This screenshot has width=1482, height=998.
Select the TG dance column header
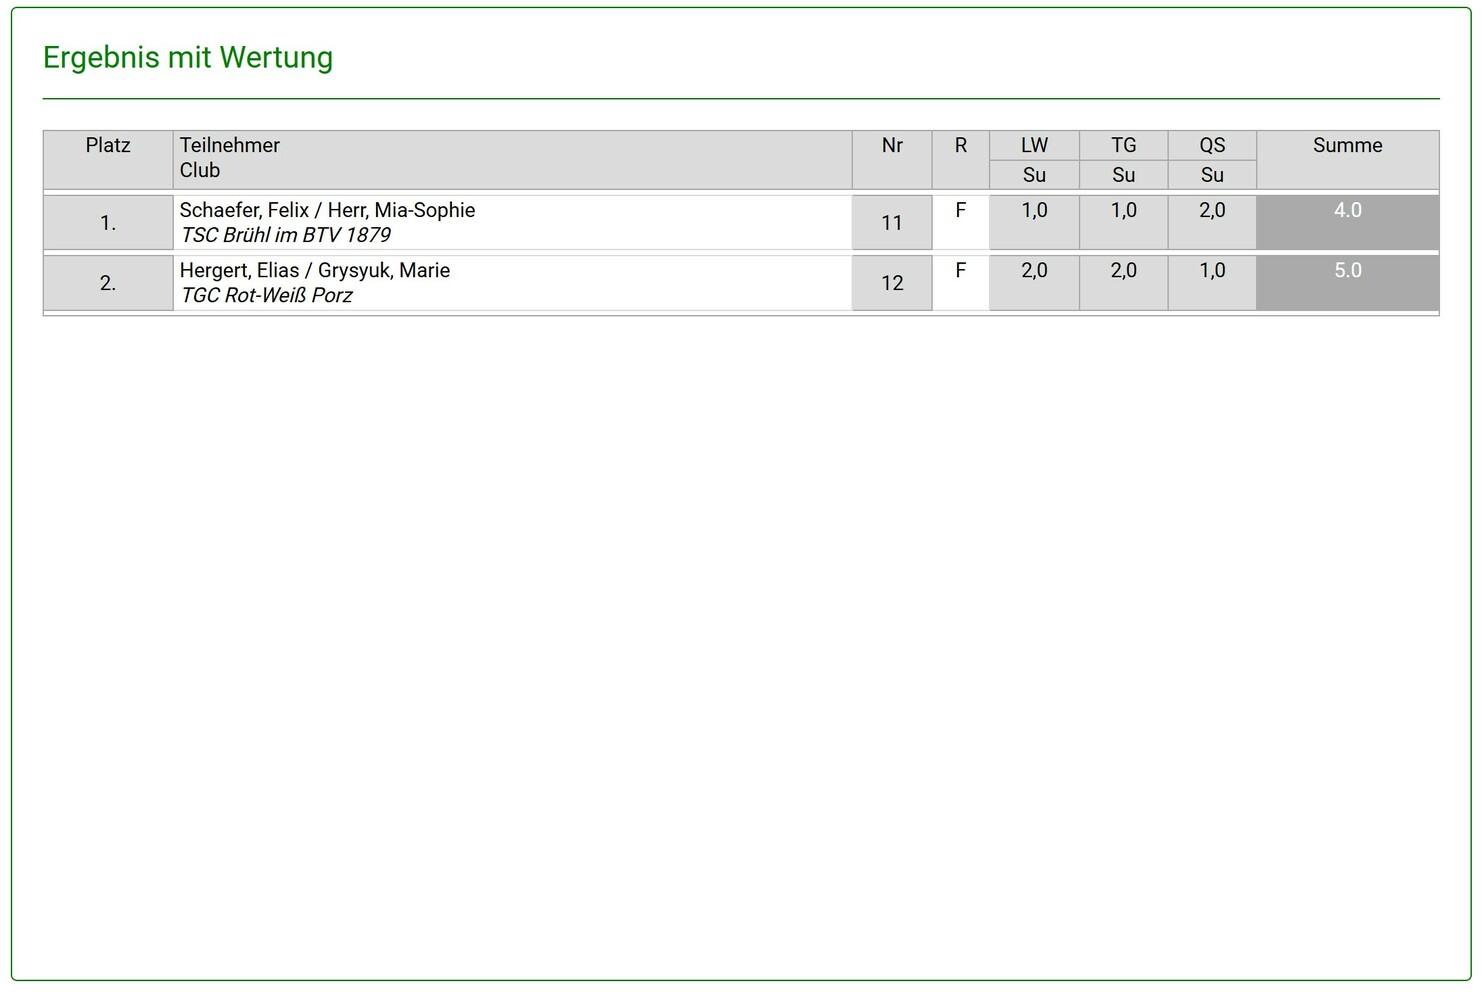[x=1123, y=146]
